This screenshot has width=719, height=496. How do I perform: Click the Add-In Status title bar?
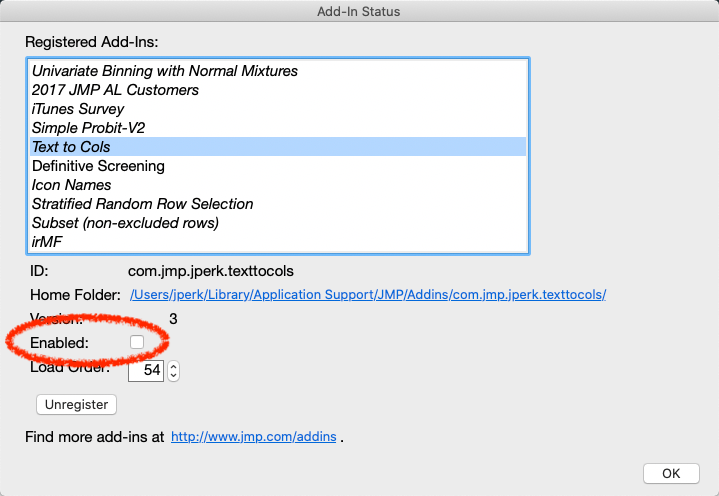pyautogui.click(x=359, y=11)
